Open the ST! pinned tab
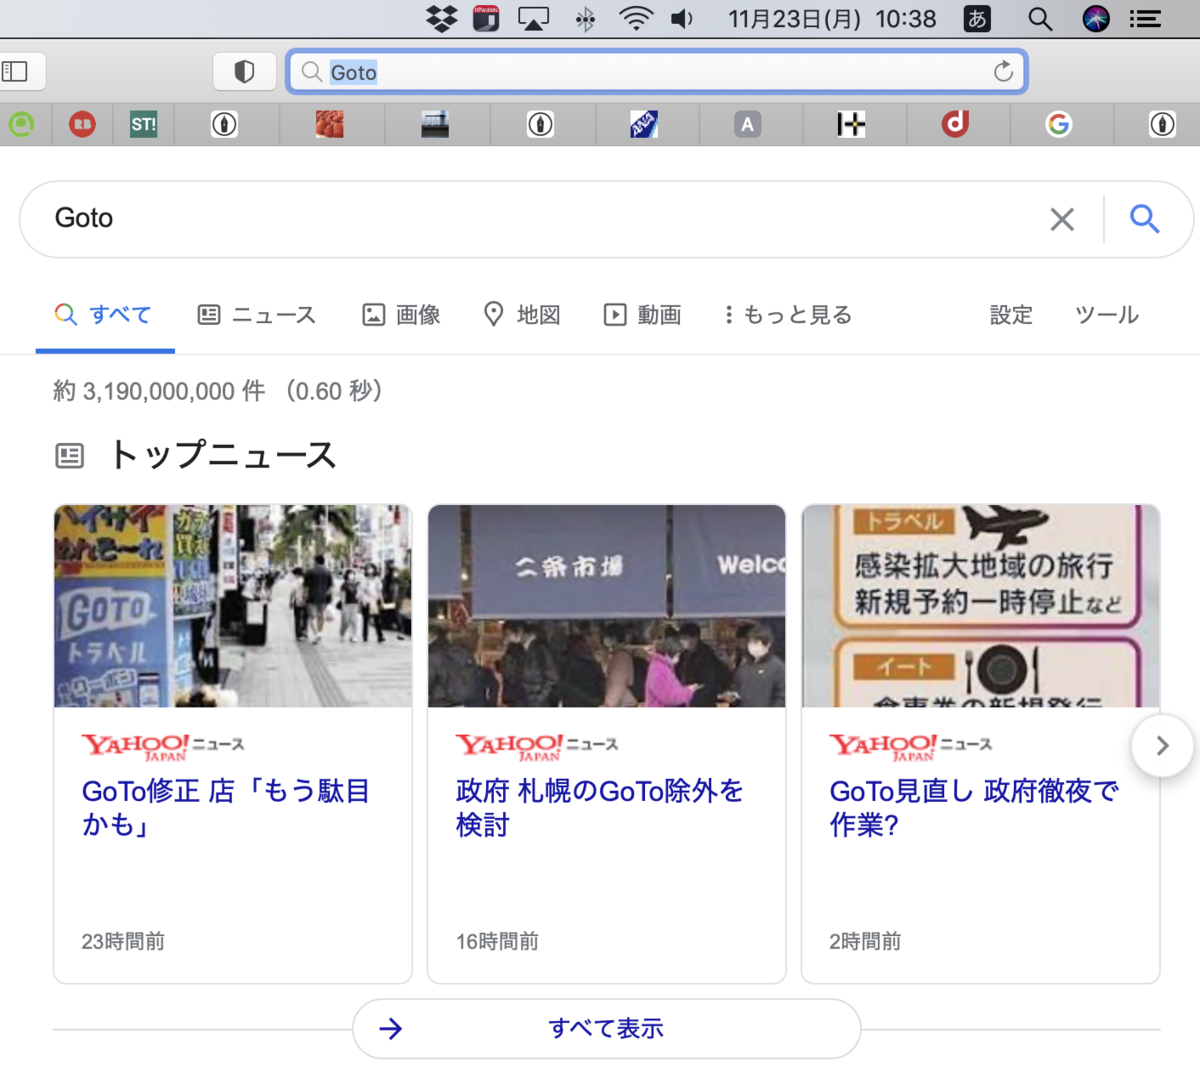The height and width of the screenshot is (1073, 1200). (x=143, y=124)
